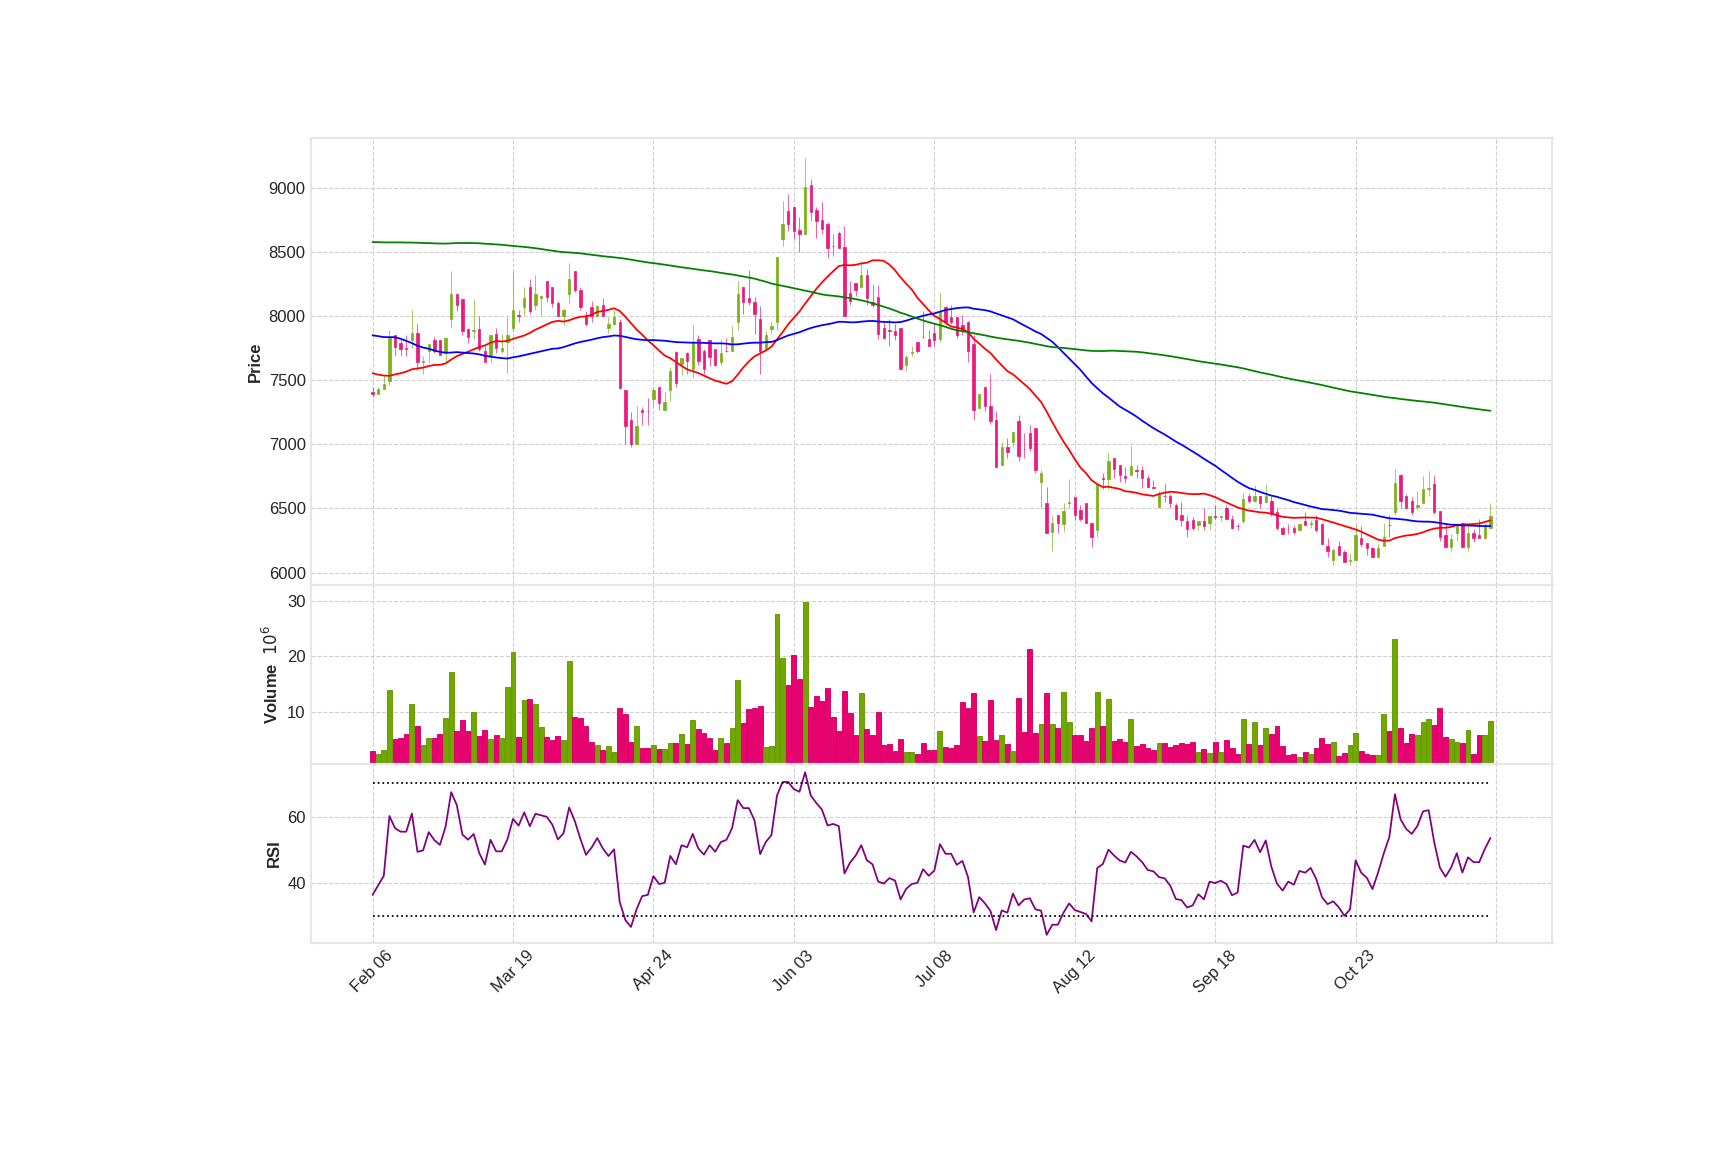
Task: Click the 7000 price tick label
Action: (x=287, y=445)
